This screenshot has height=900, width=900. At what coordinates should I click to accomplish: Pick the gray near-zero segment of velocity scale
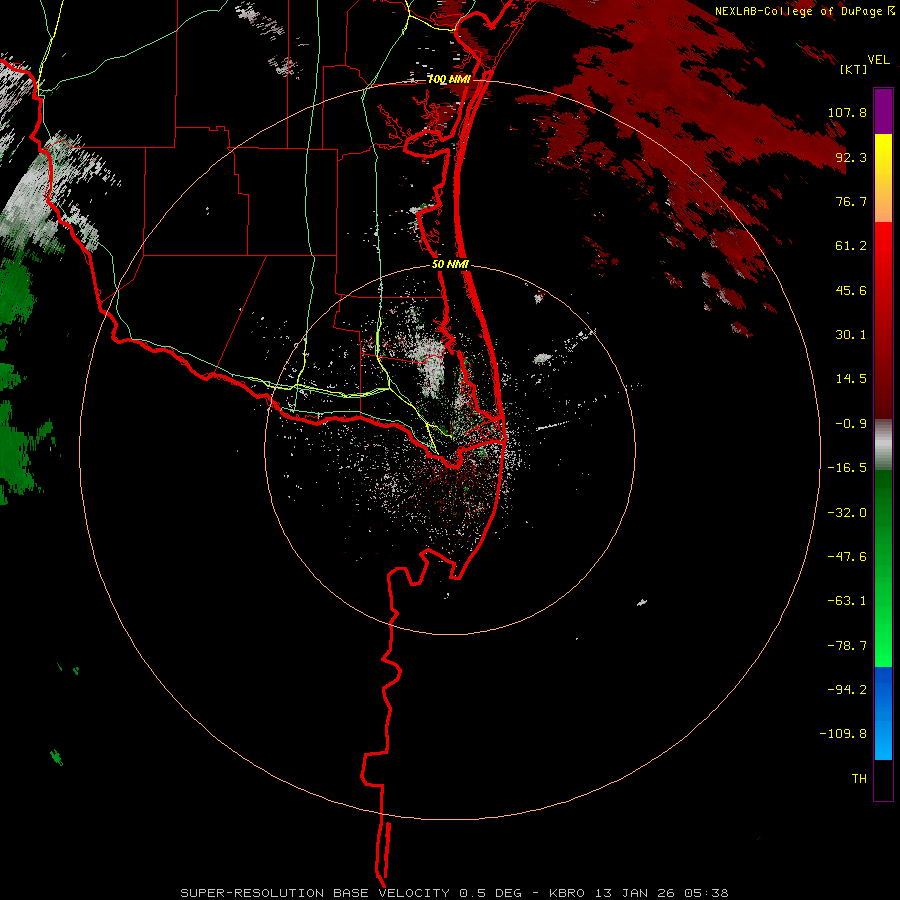click(883, 445)
